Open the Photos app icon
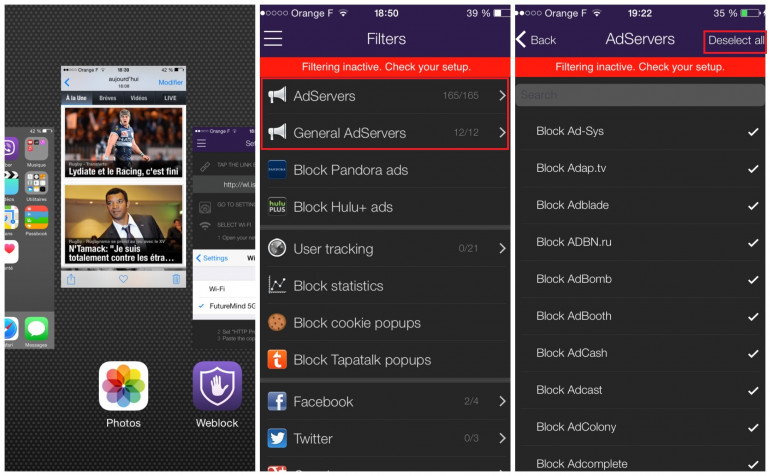 (123, 386)
